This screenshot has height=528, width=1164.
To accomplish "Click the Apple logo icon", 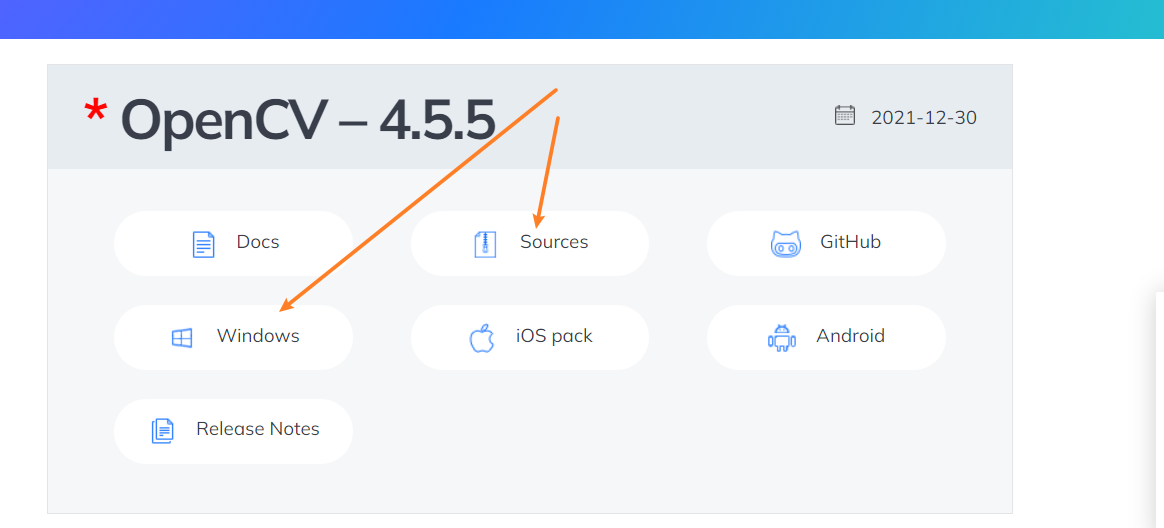I will click(482, 338).
